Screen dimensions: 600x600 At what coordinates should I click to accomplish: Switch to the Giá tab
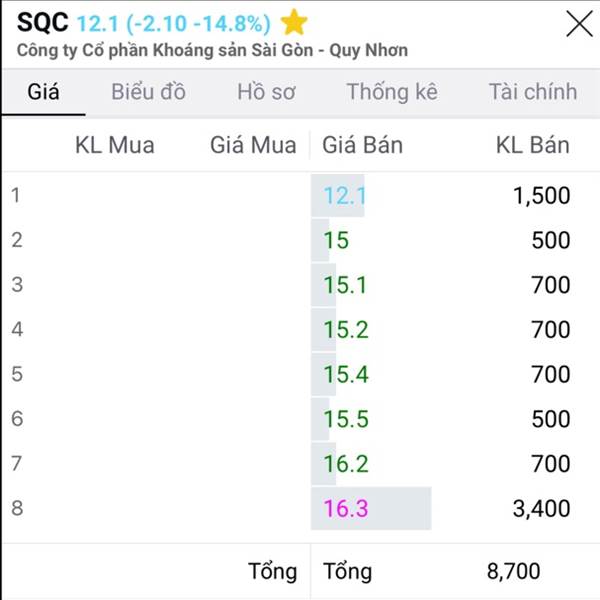click(x=44, y=92)
